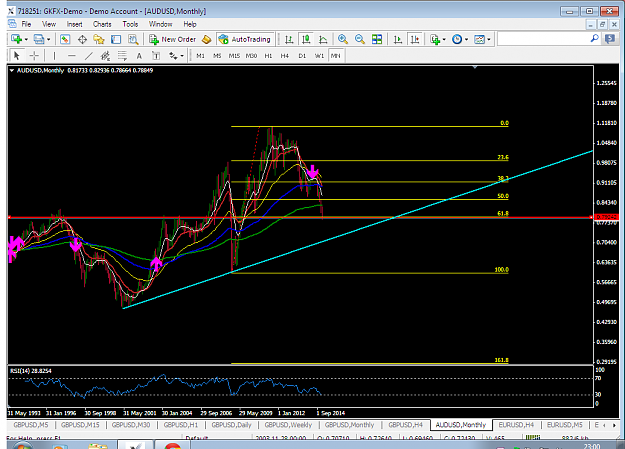
Task: Expand Periods dropdown arrow
Action: click(466, 39)
